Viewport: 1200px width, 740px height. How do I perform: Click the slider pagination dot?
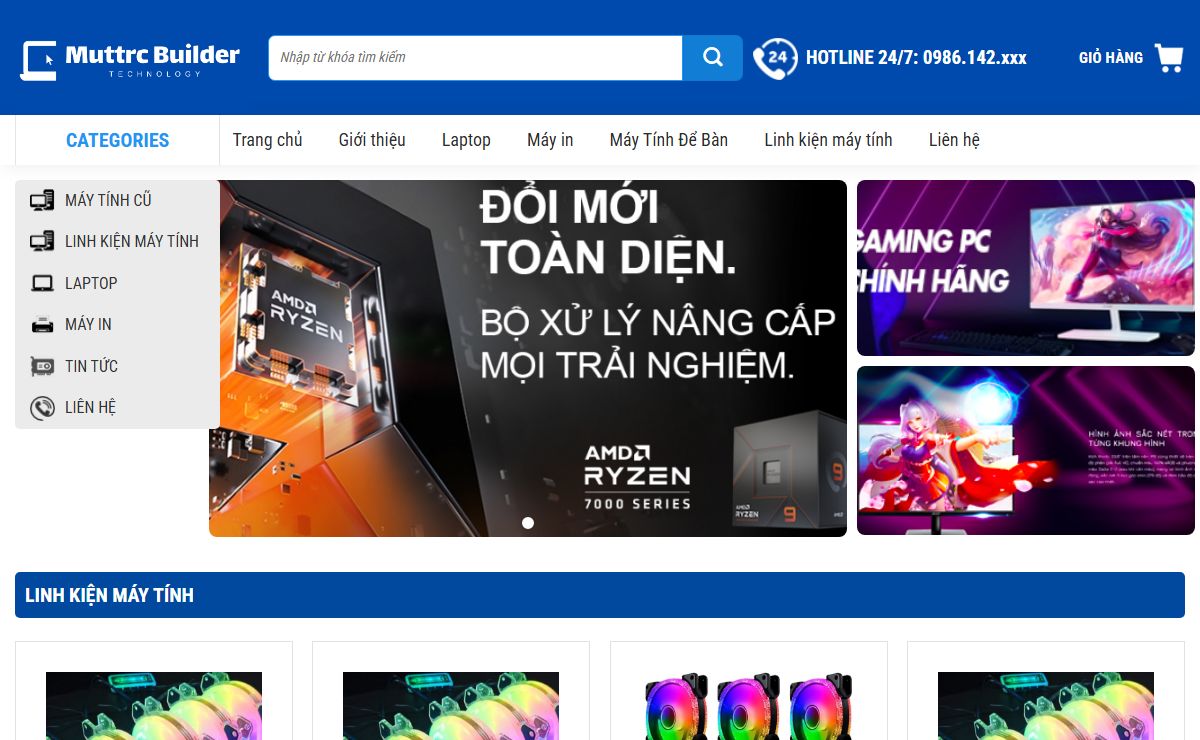528,523
